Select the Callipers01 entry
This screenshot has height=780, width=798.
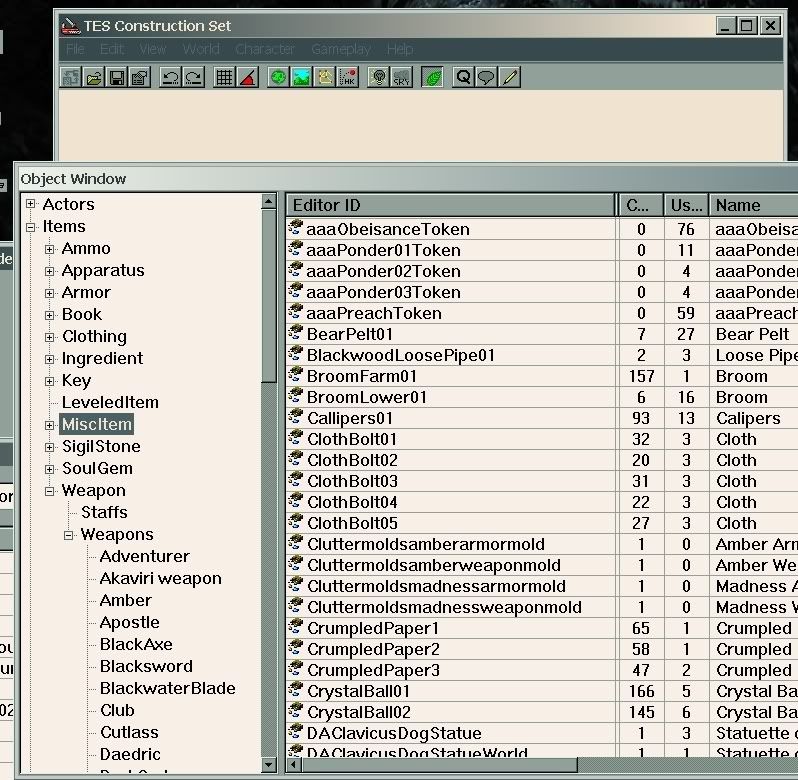[542, 418]
